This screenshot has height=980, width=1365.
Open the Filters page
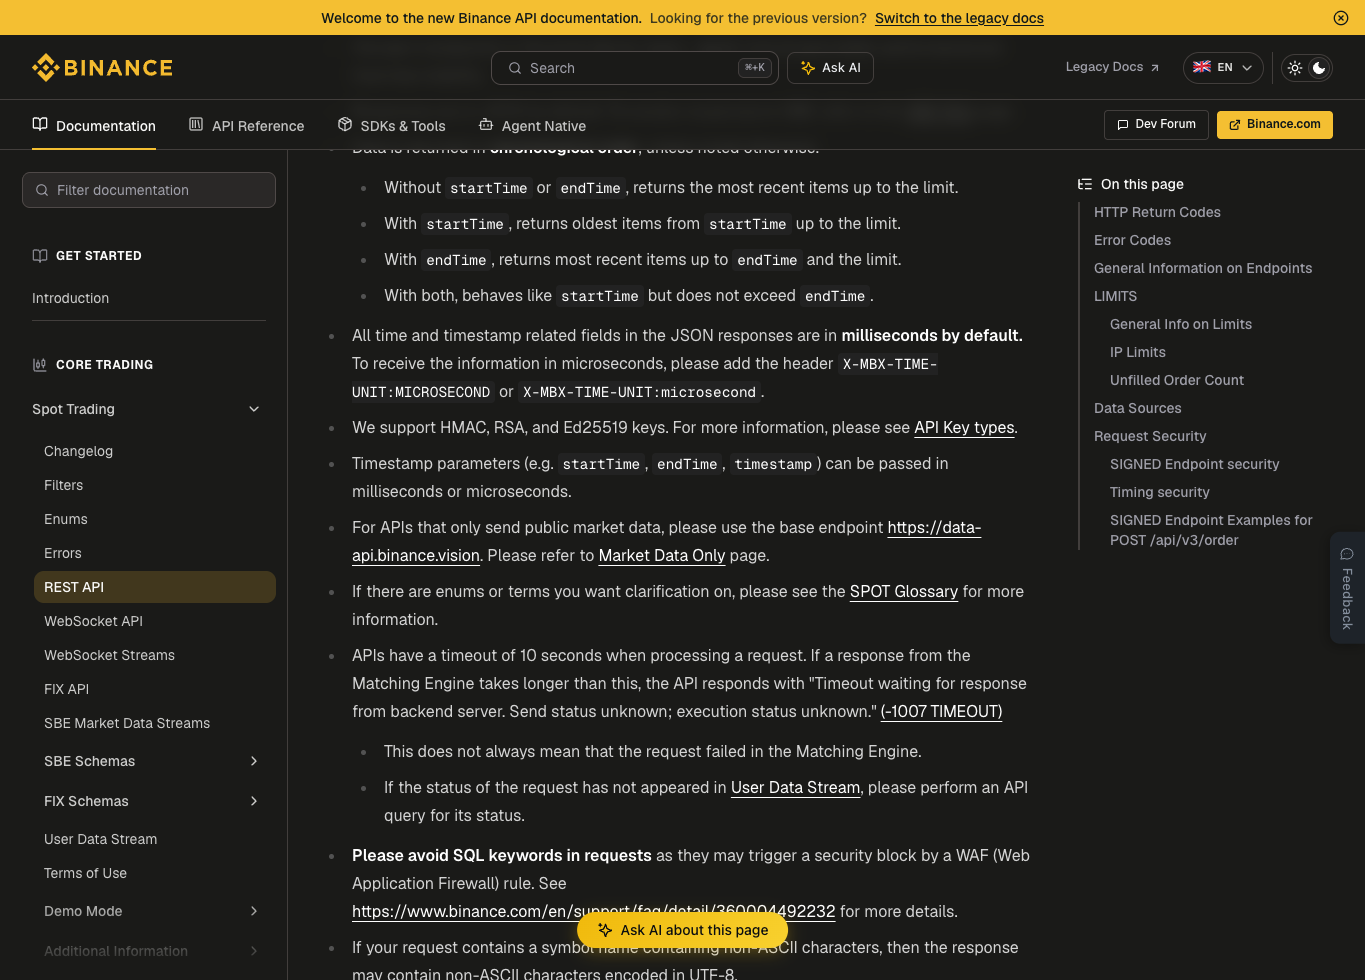pos(63,485)
